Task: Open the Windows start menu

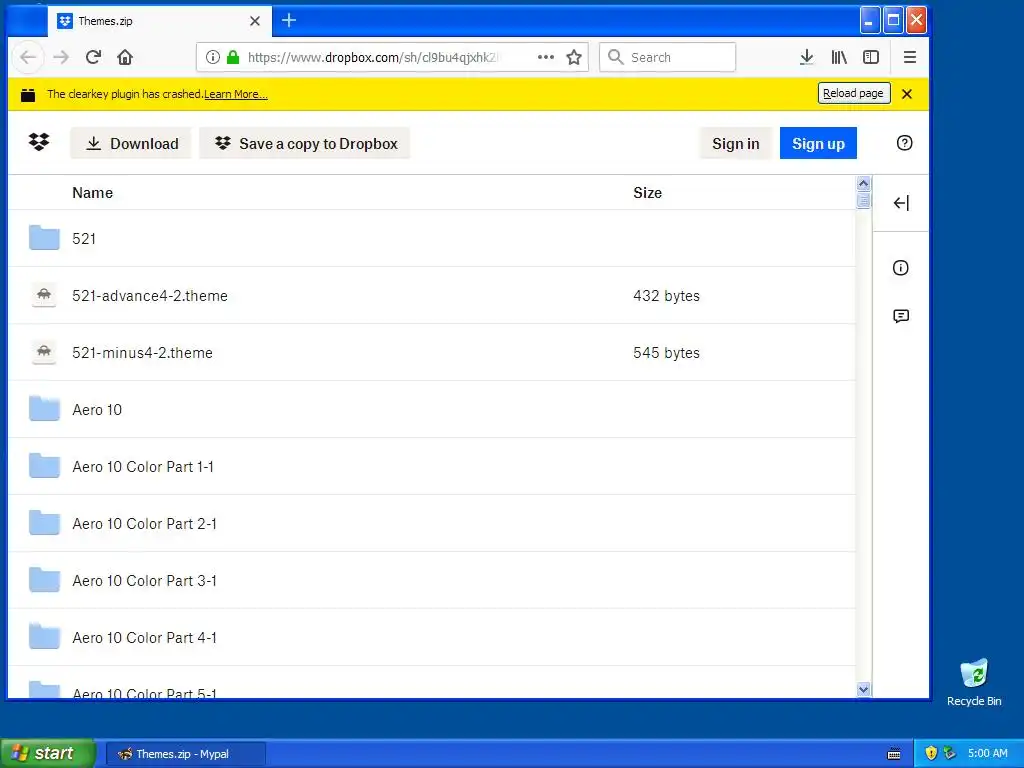Action: pyautogui.click(x=47, y=753)
